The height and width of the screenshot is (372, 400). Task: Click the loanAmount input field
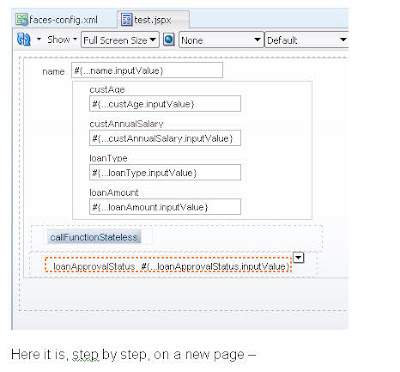(165, 207)
